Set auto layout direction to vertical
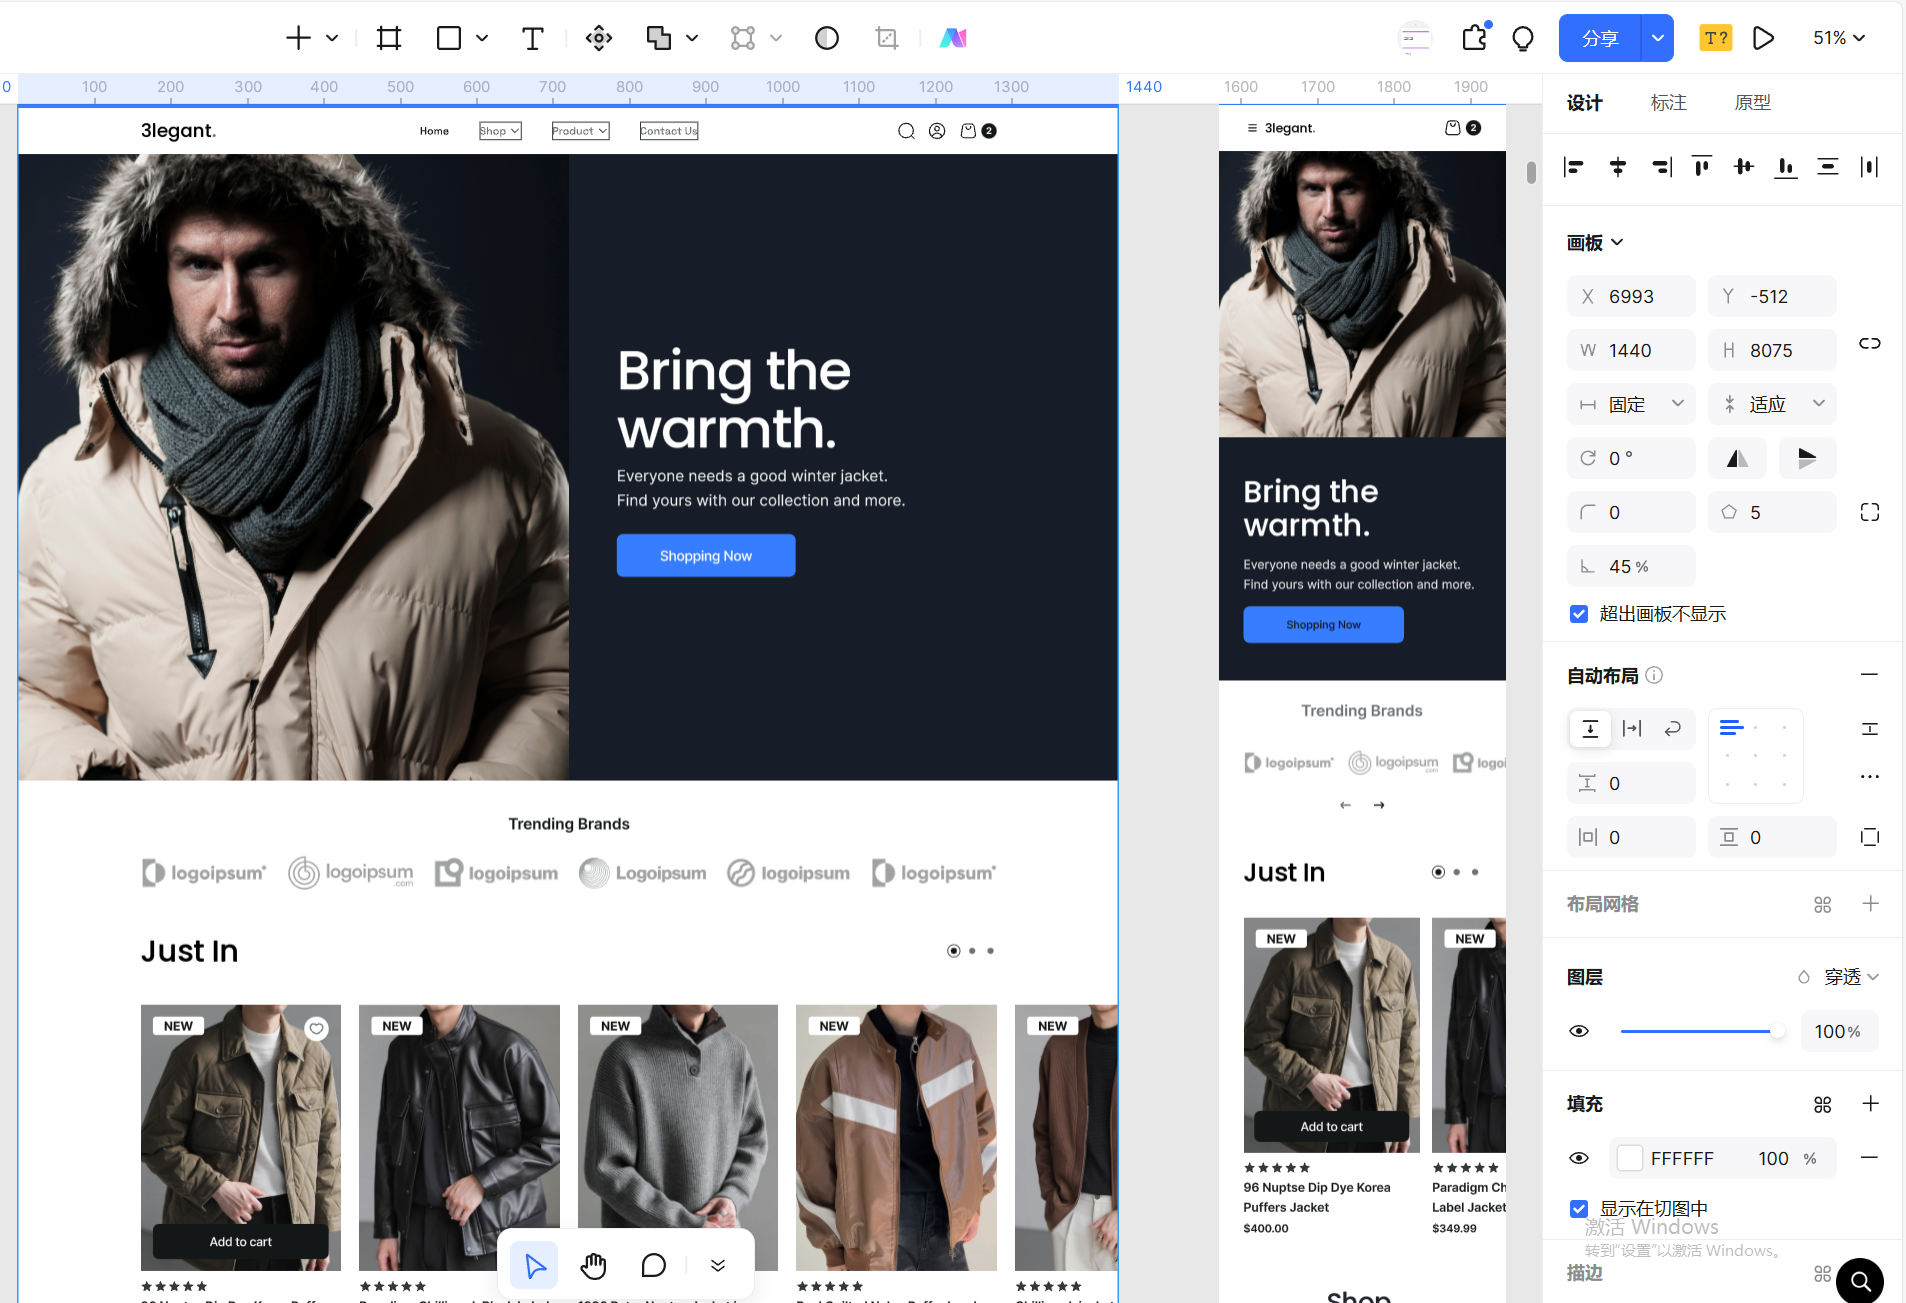This screenshot has height=1303, width=1906. click(1590, 728)
